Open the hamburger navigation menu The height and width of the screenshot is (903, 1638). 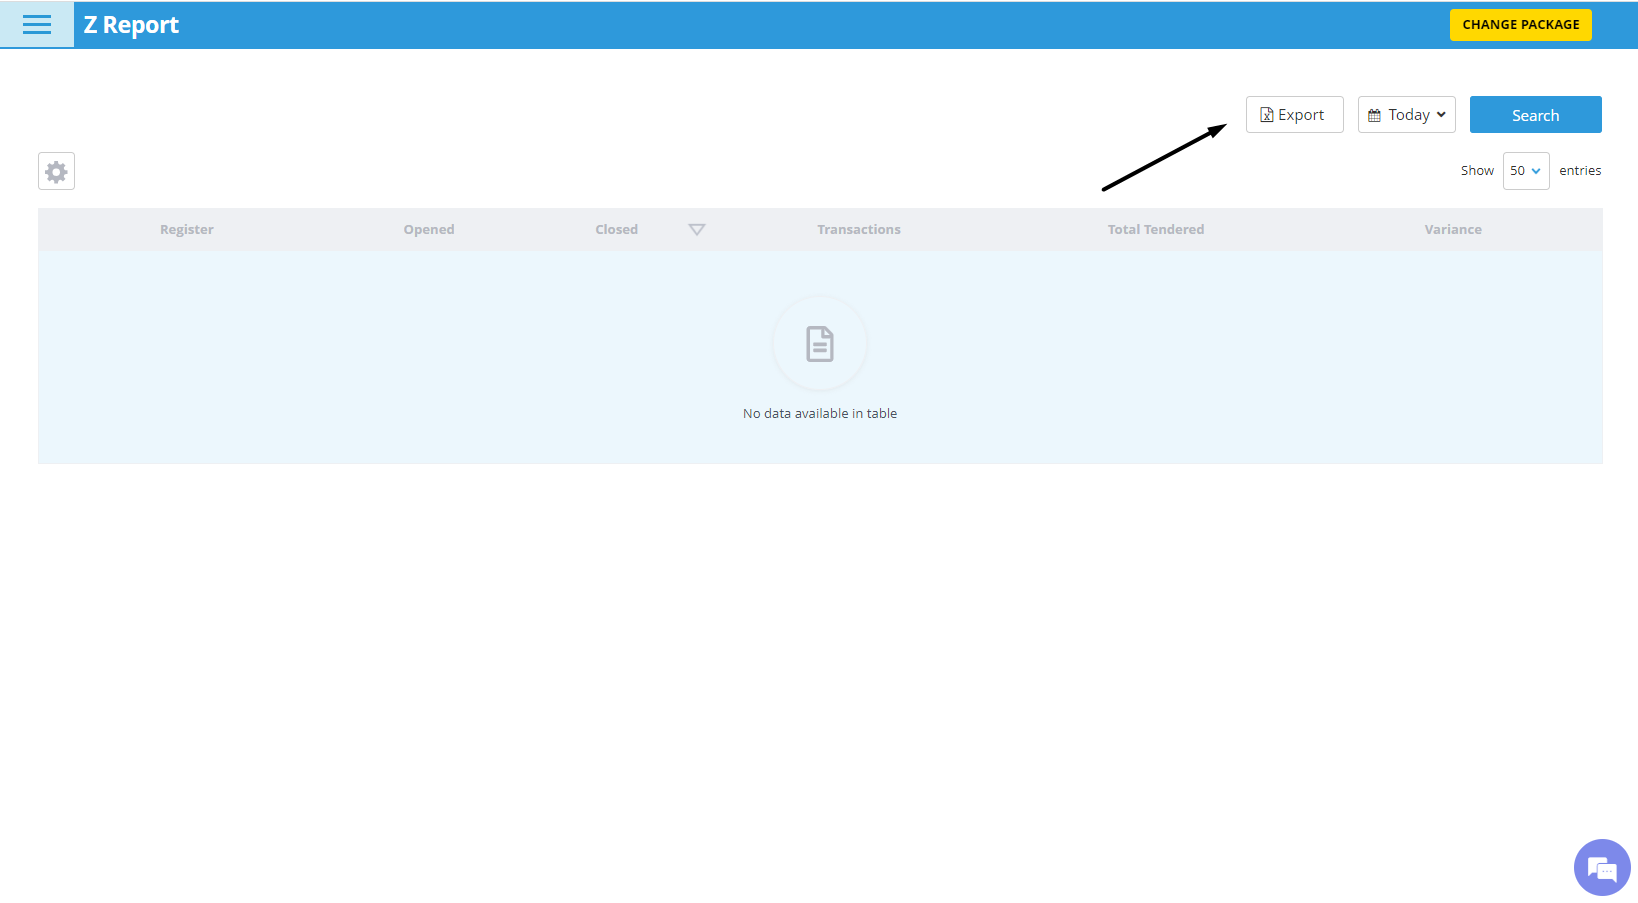37,25
